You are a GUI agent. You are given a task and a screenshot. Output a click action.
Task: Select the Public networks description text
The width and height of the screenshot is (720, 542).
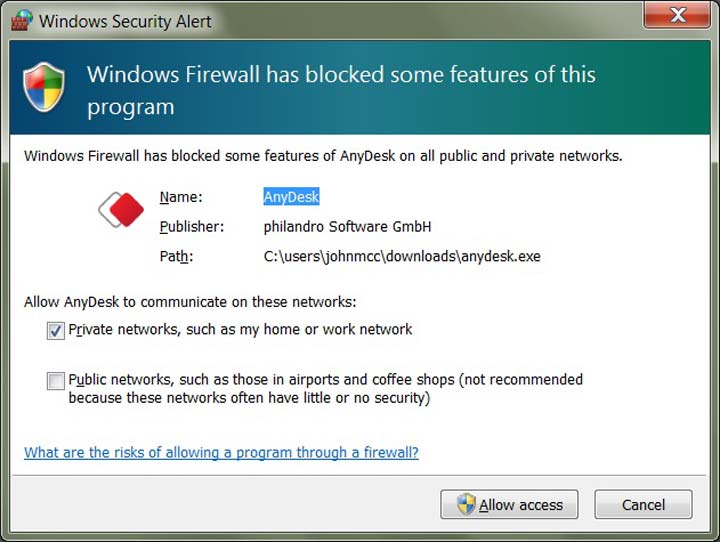coord(325,389)
